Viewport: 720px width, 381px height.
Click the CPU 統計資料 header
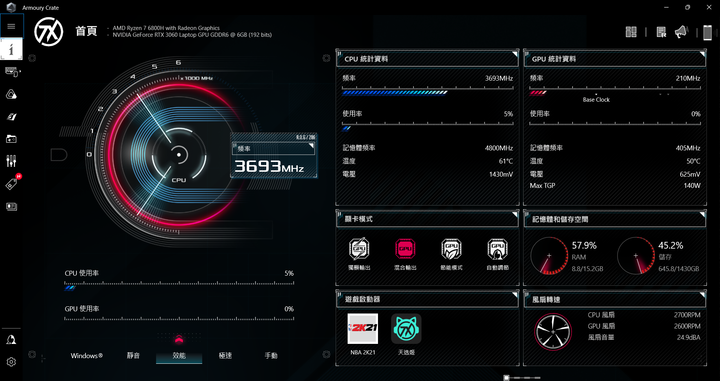pyautogui.click(x=366, y=59)
